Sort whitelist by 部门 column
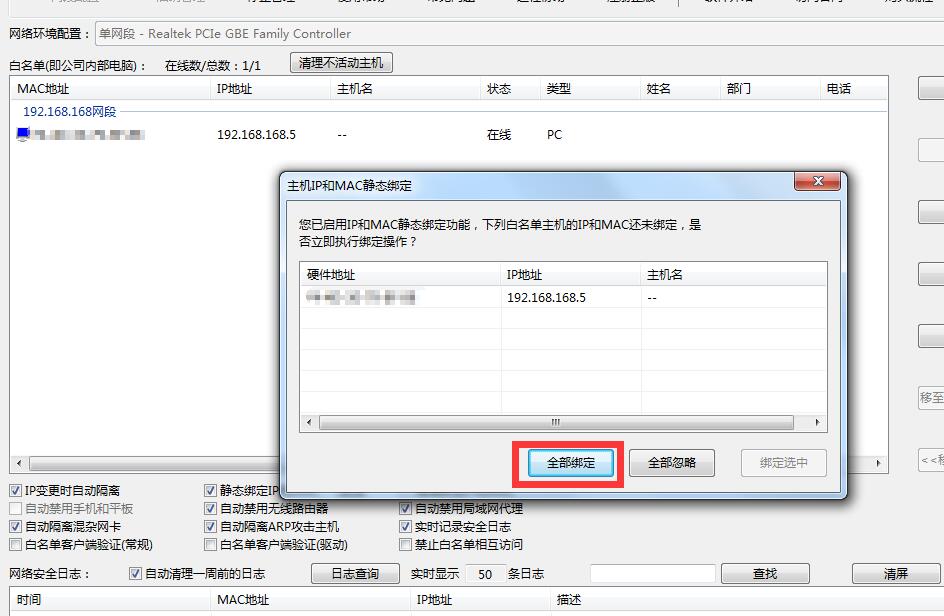 [x=770, y=89]
